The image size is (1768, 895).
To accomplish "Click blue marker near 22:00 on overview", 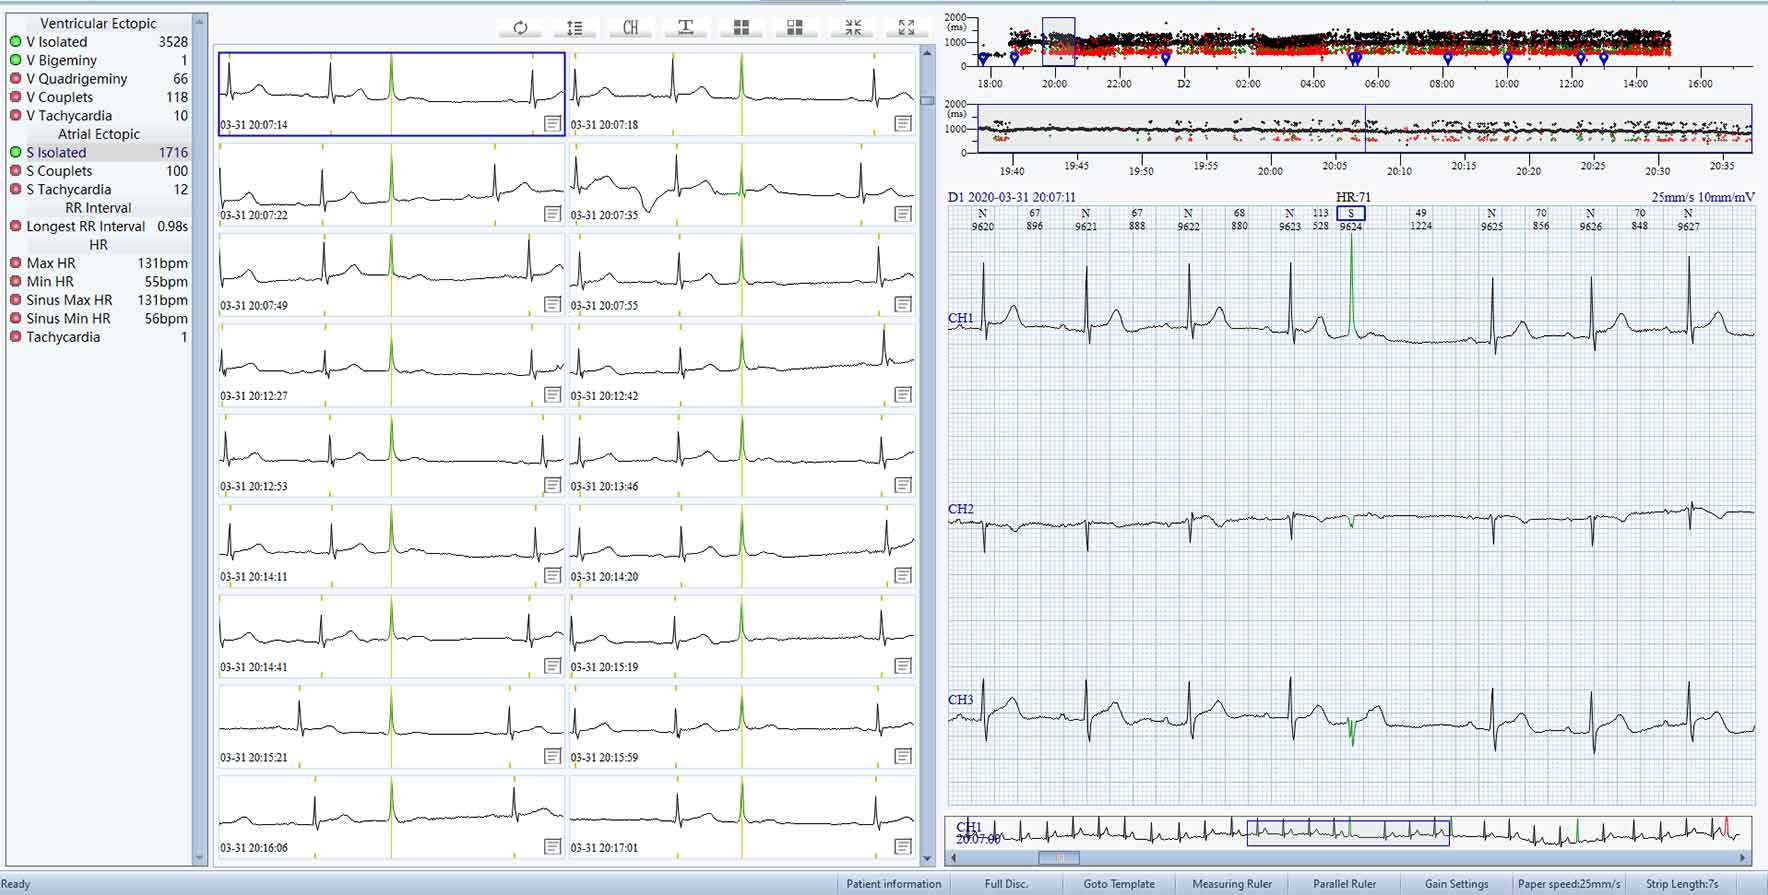I will pyautogui.click(x=1166, y=59).
